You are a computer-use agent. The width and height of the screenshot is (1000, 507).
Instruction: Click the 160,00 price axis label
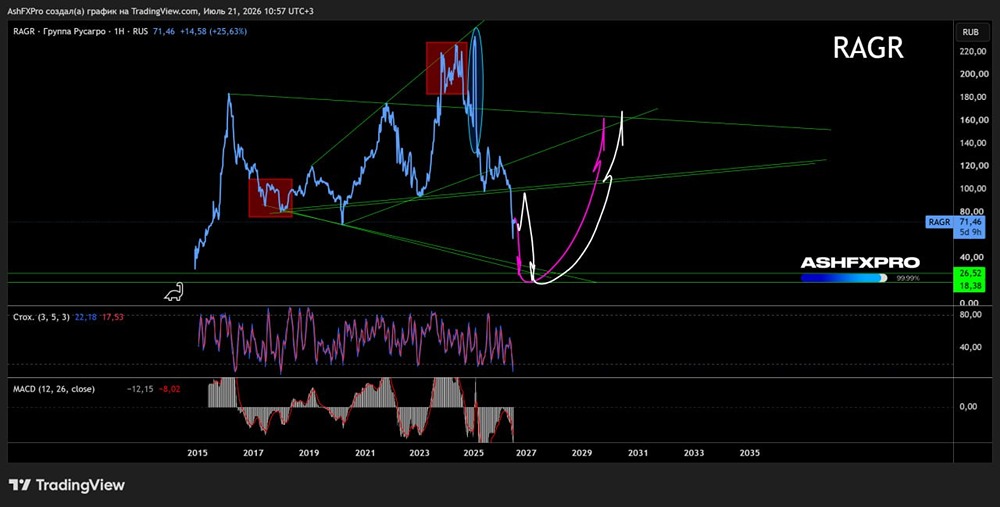click(972, 120)
